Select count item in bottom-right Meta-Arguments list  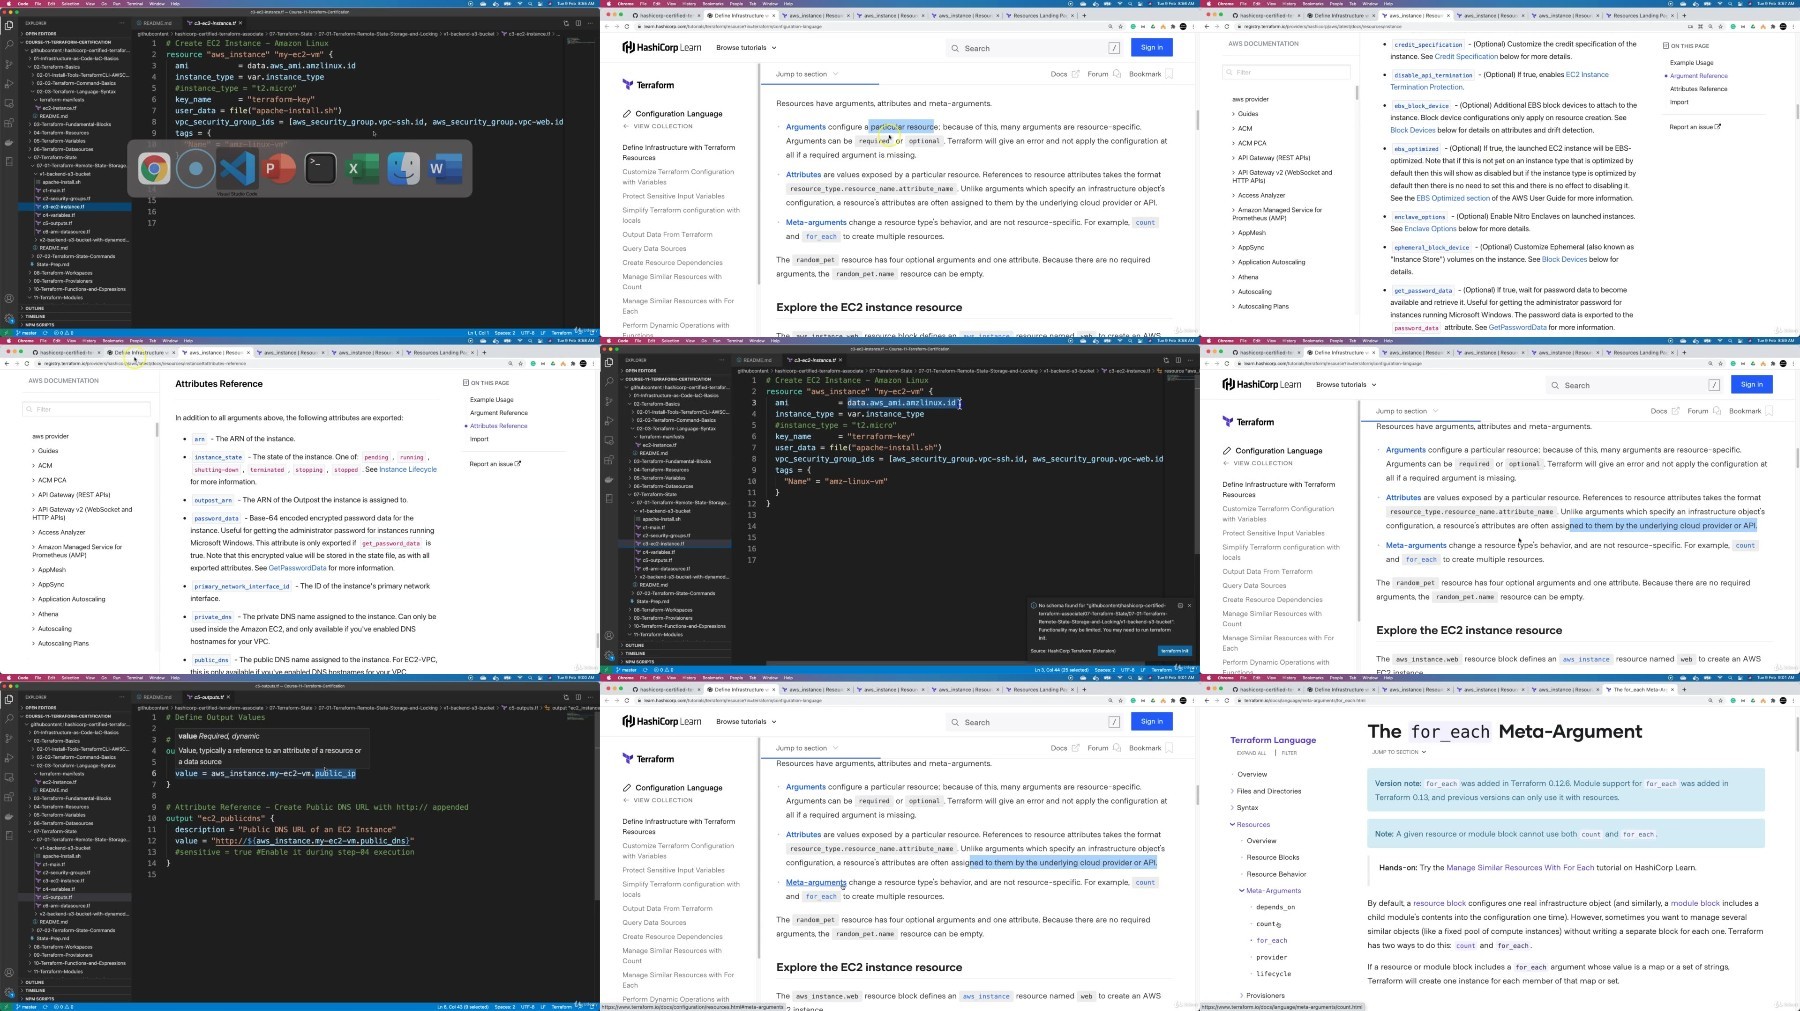tap(1266, 924)
